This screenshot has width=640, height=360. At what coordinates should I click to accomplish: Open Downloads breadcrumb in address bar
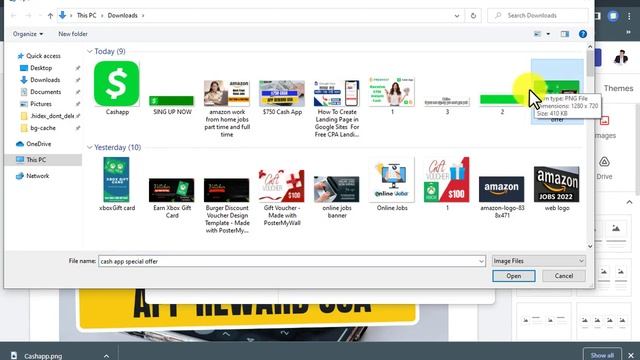122,16
